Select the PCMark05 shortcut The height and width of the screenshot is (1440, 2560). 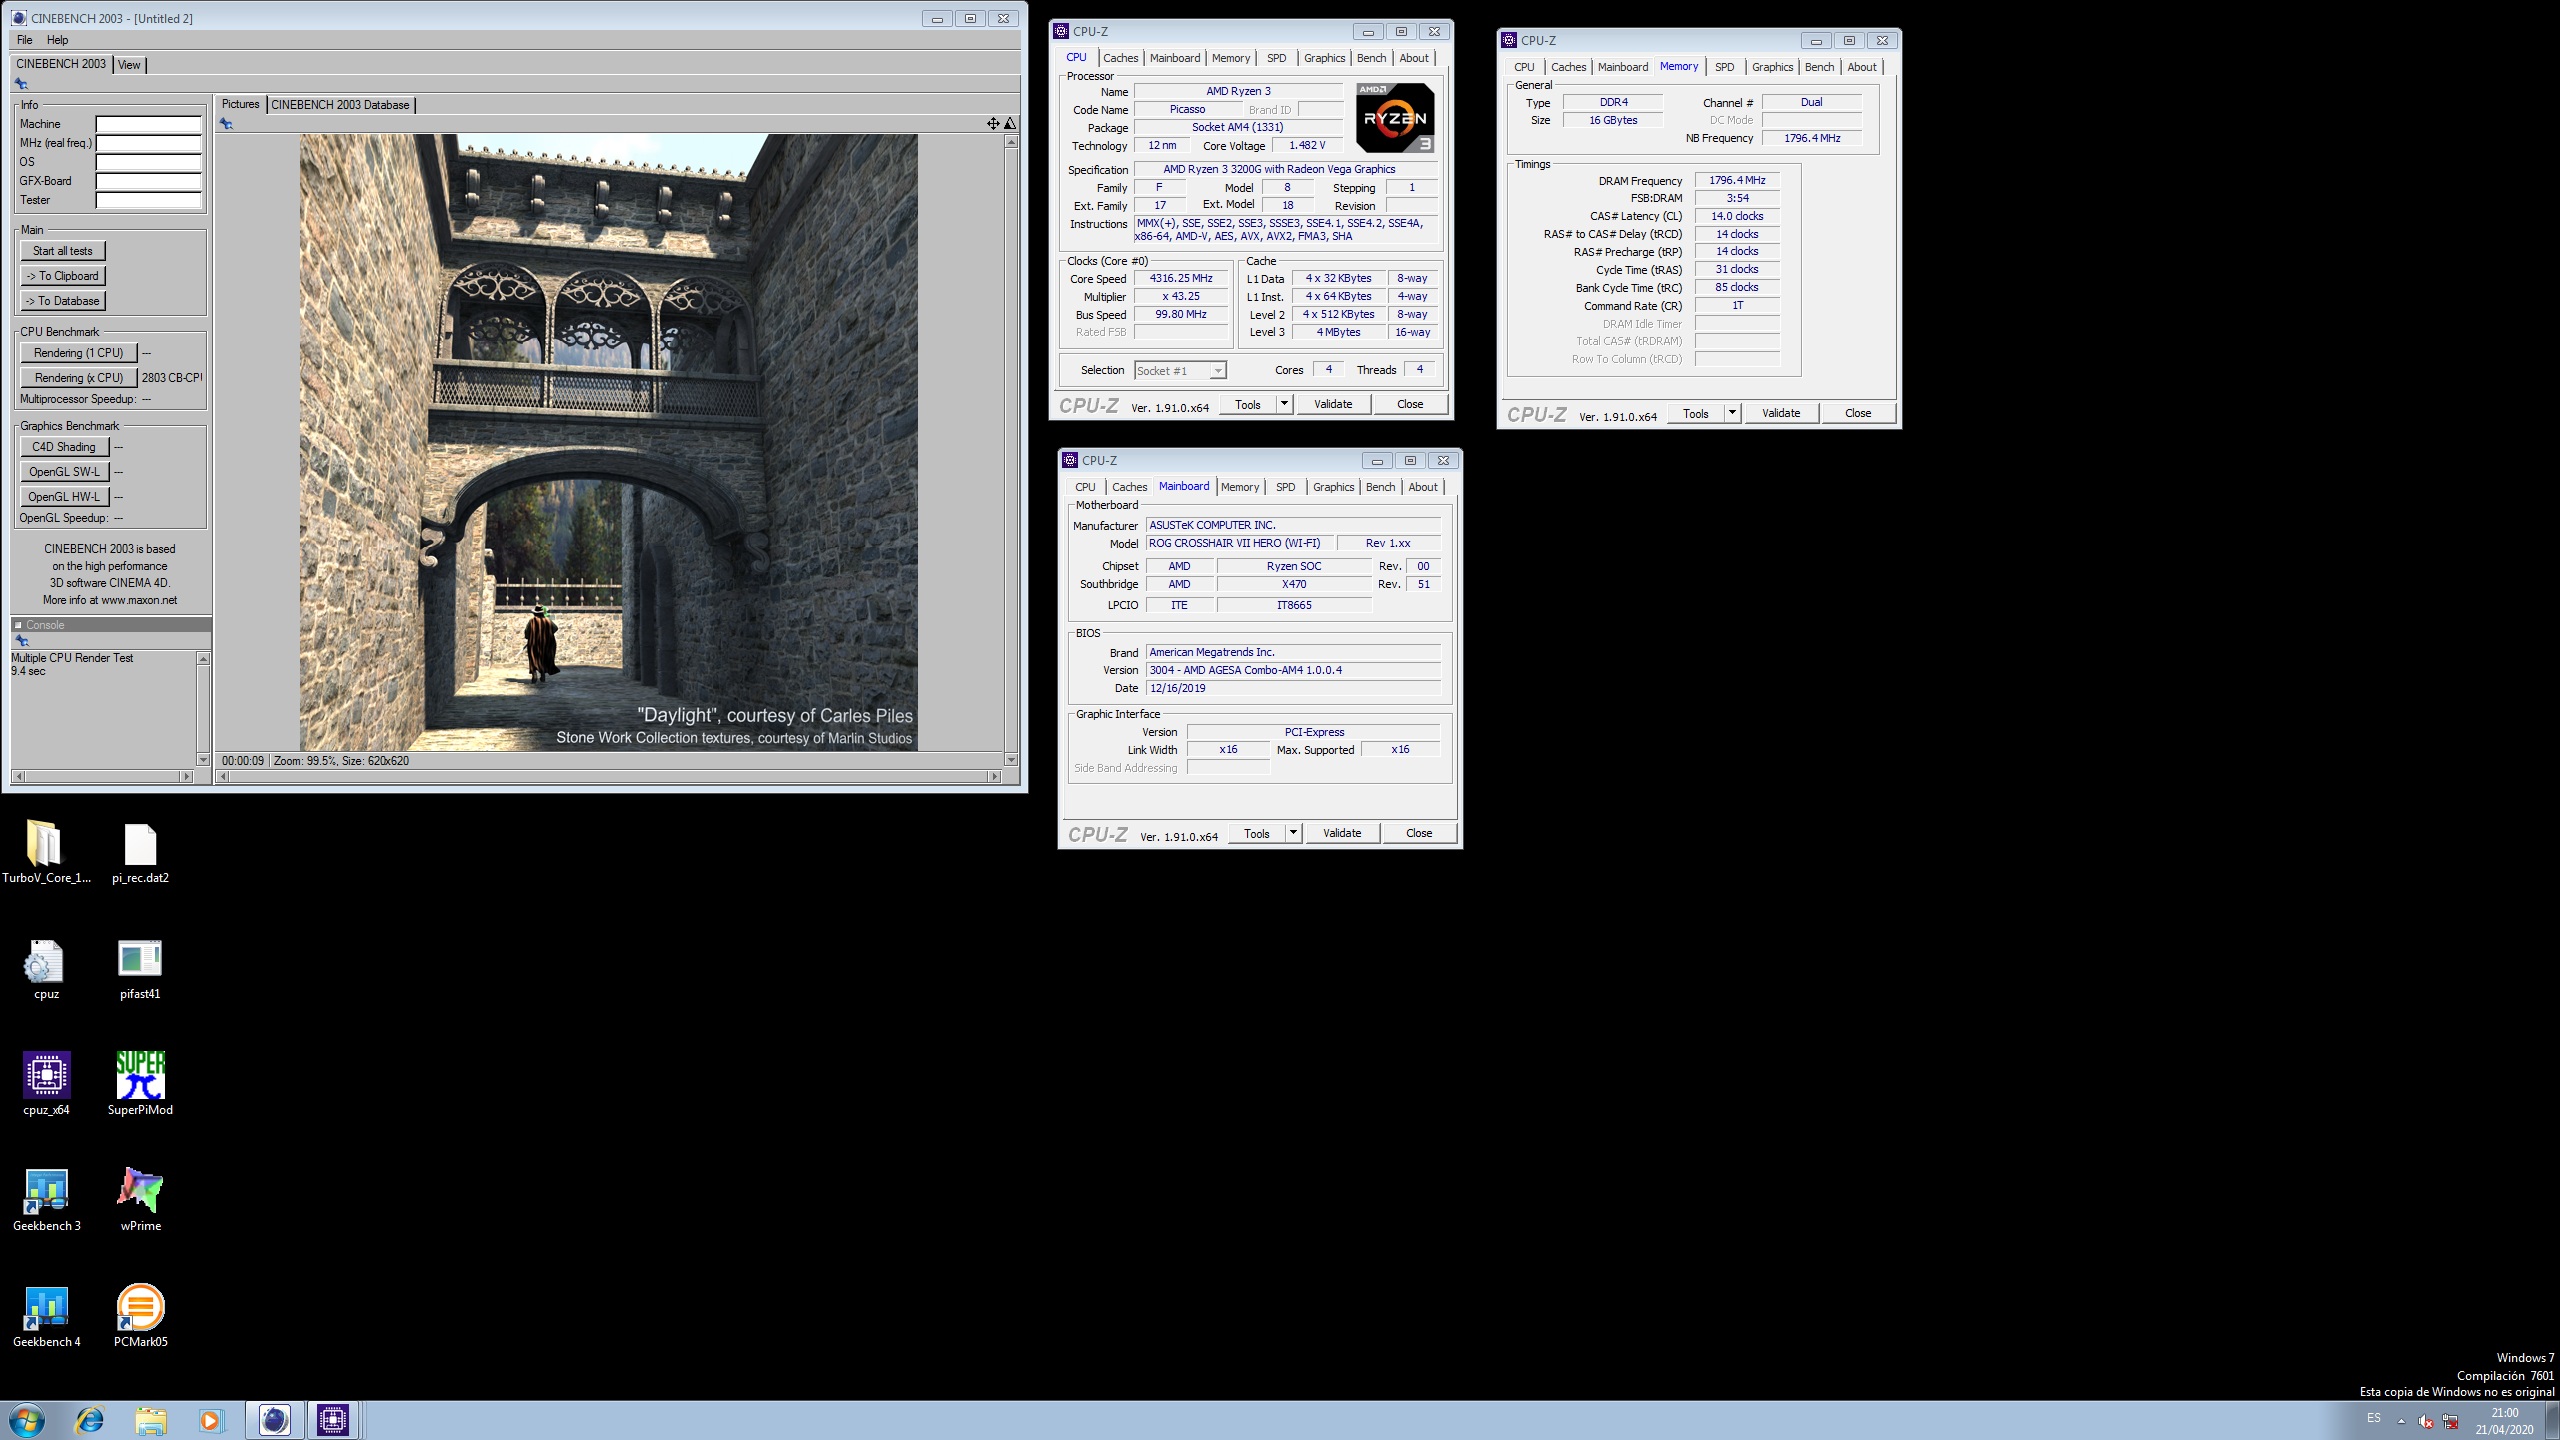(140, 1316)
